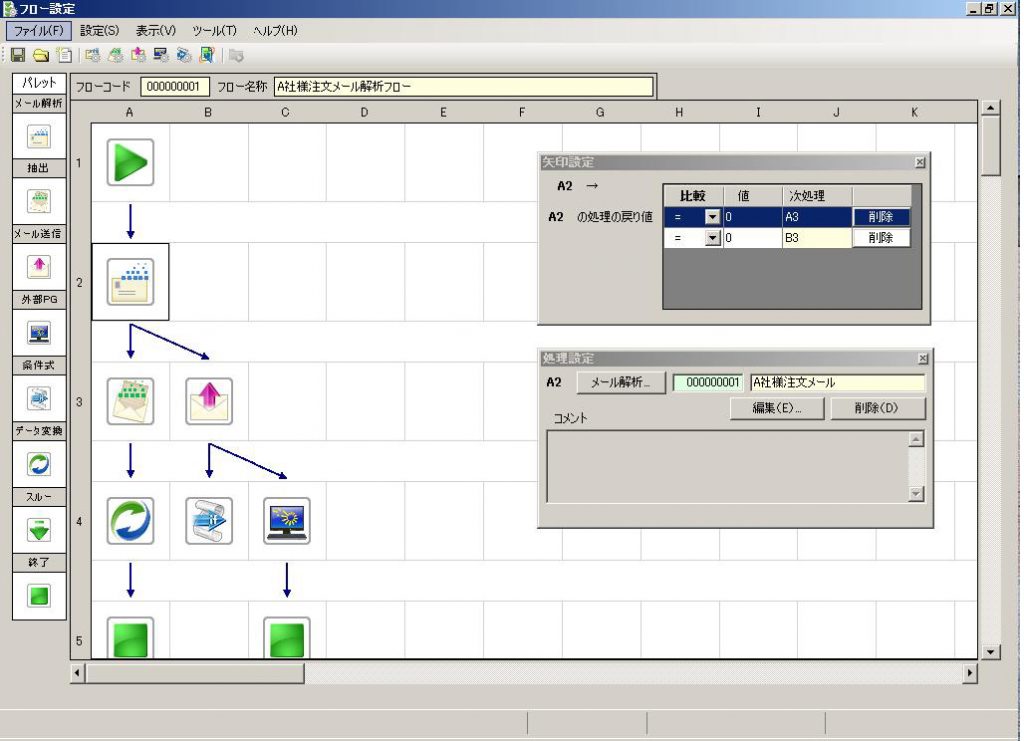Click the horizontal scrollbar left arrow

click(x=77, y=672)
